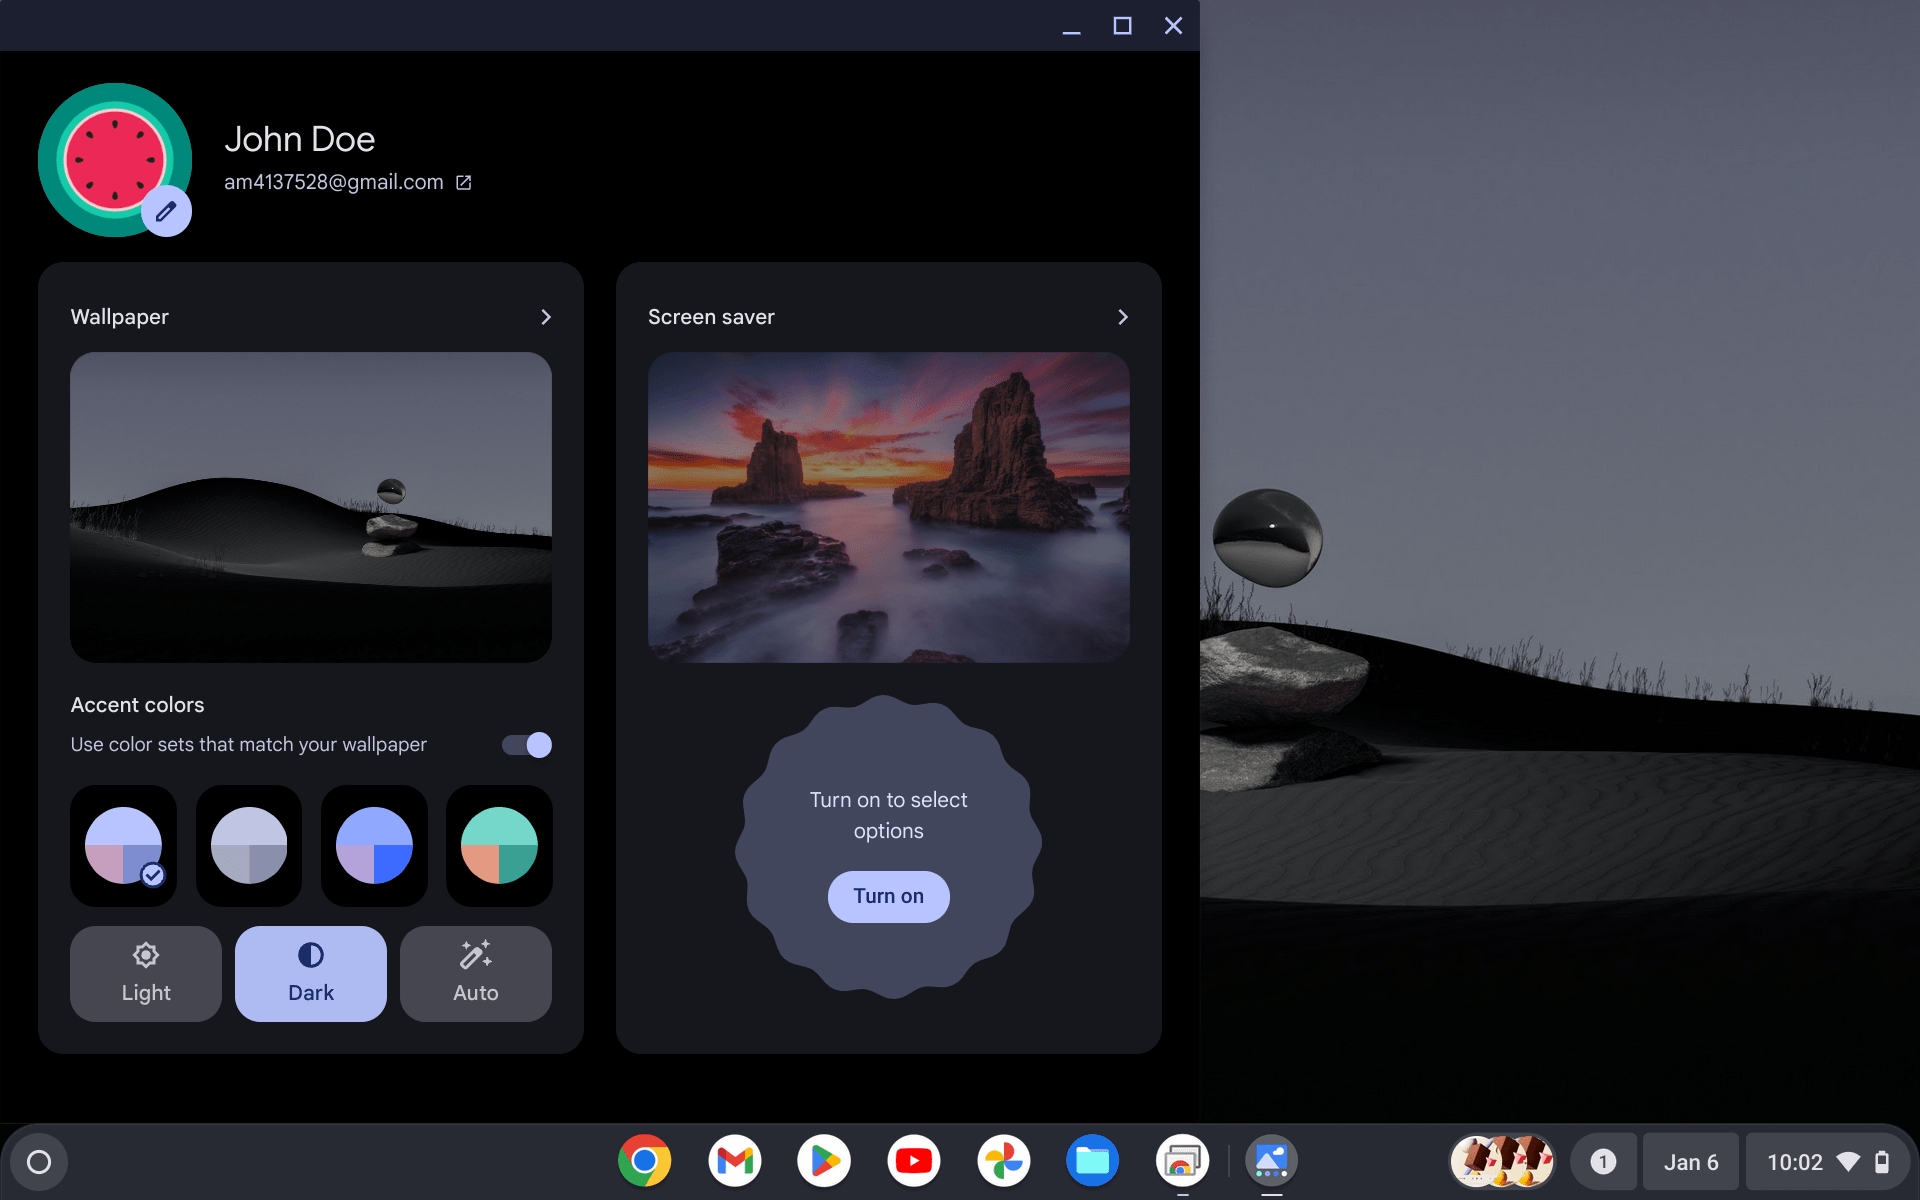1920x1200 pixels.
Task: Open Google Play Store from the shelf
Action: point(824,1161)
